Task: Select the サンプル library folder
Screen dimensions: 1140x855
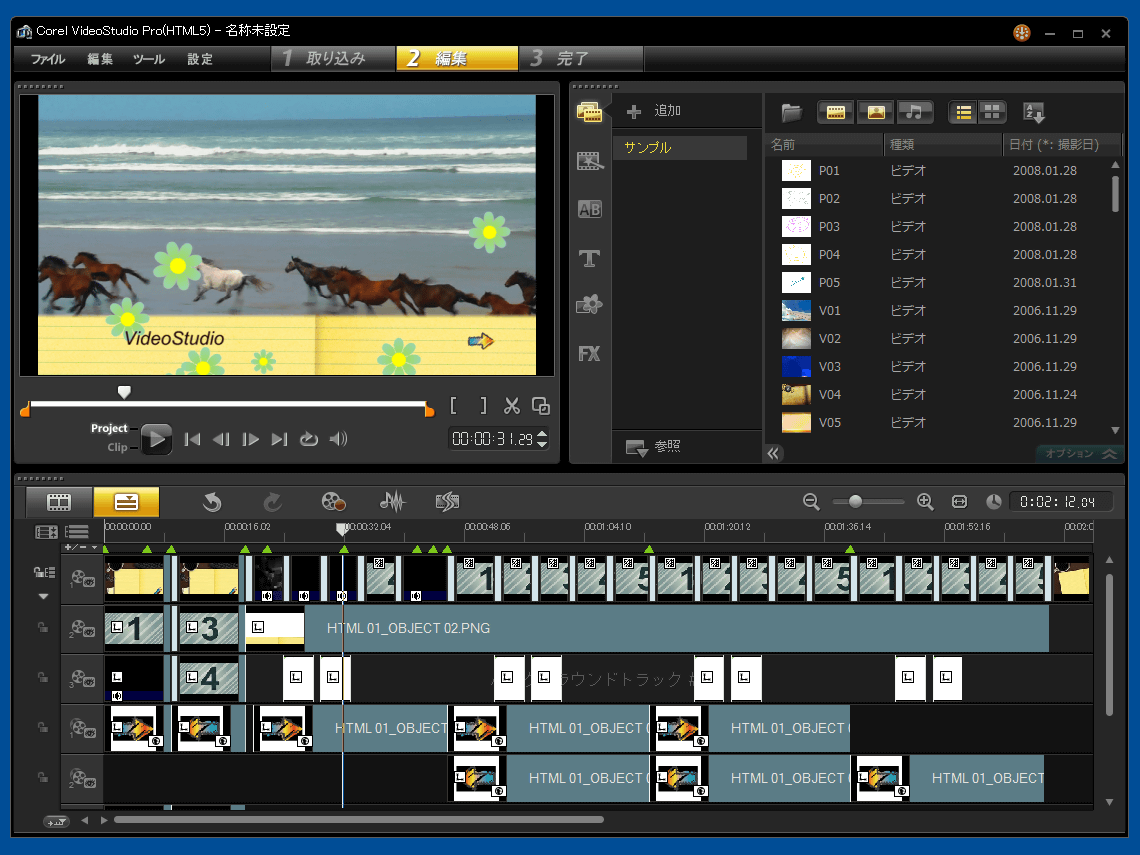Action: point(679,148)
